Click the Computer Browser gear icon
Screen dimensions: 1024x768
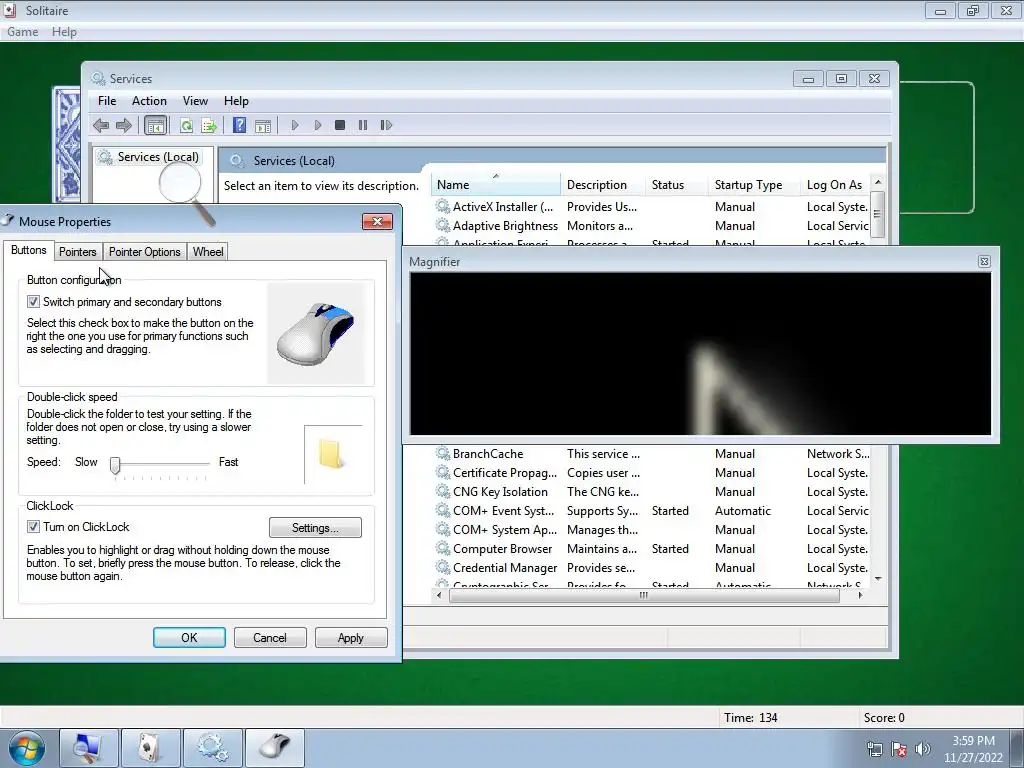[x=443, y=549]
